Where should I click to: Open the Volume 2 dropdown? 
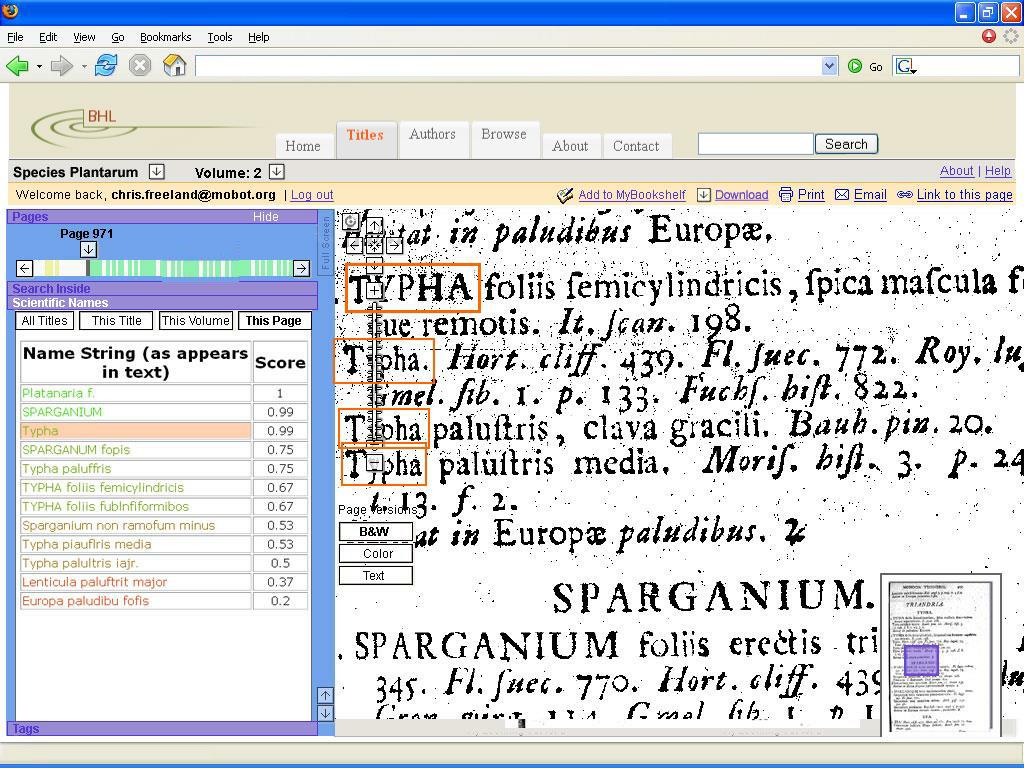(x=277, y=172)
